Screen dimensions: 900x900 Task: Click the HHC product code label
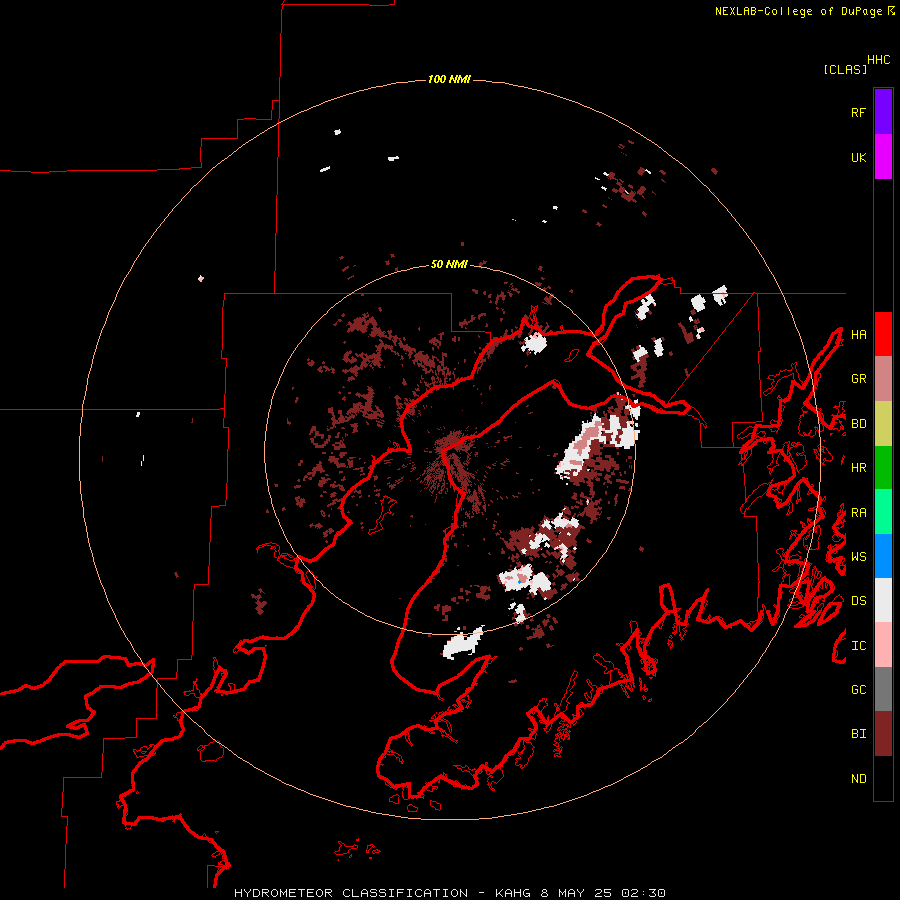pos(879,60)
